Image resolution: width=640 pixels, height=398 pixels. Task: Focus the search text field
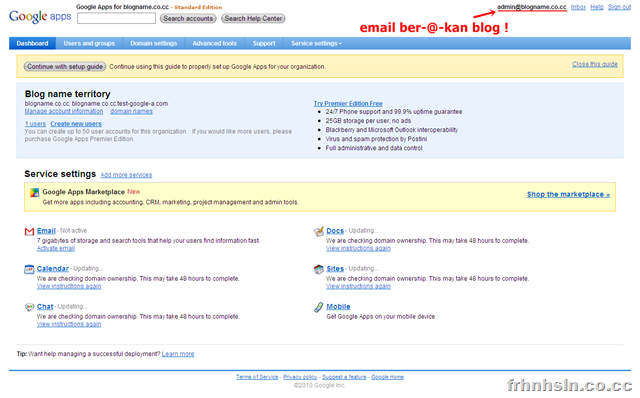click(x=116, y=18)
